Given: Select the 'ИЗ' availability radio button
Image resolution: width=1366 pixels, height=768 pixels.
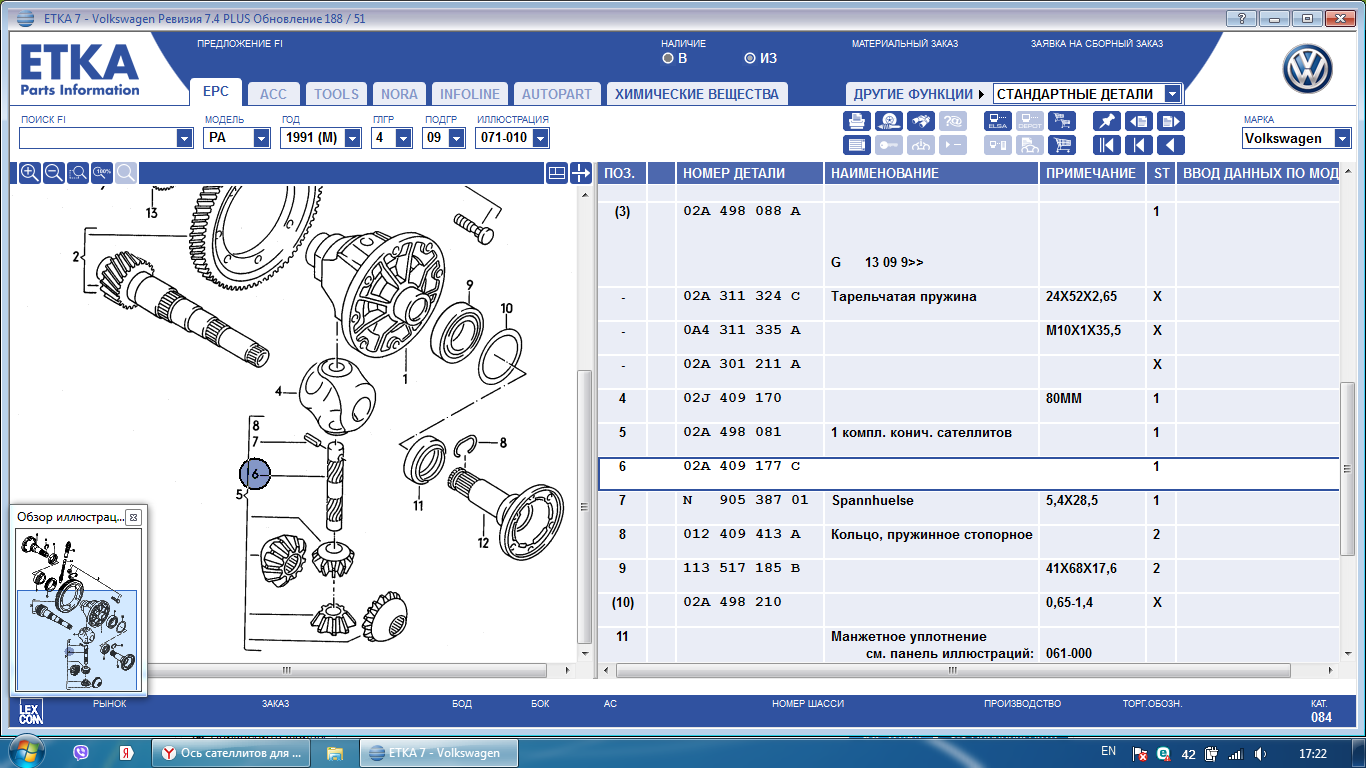Looking at the screenshot, I should (x=750, y=58).
